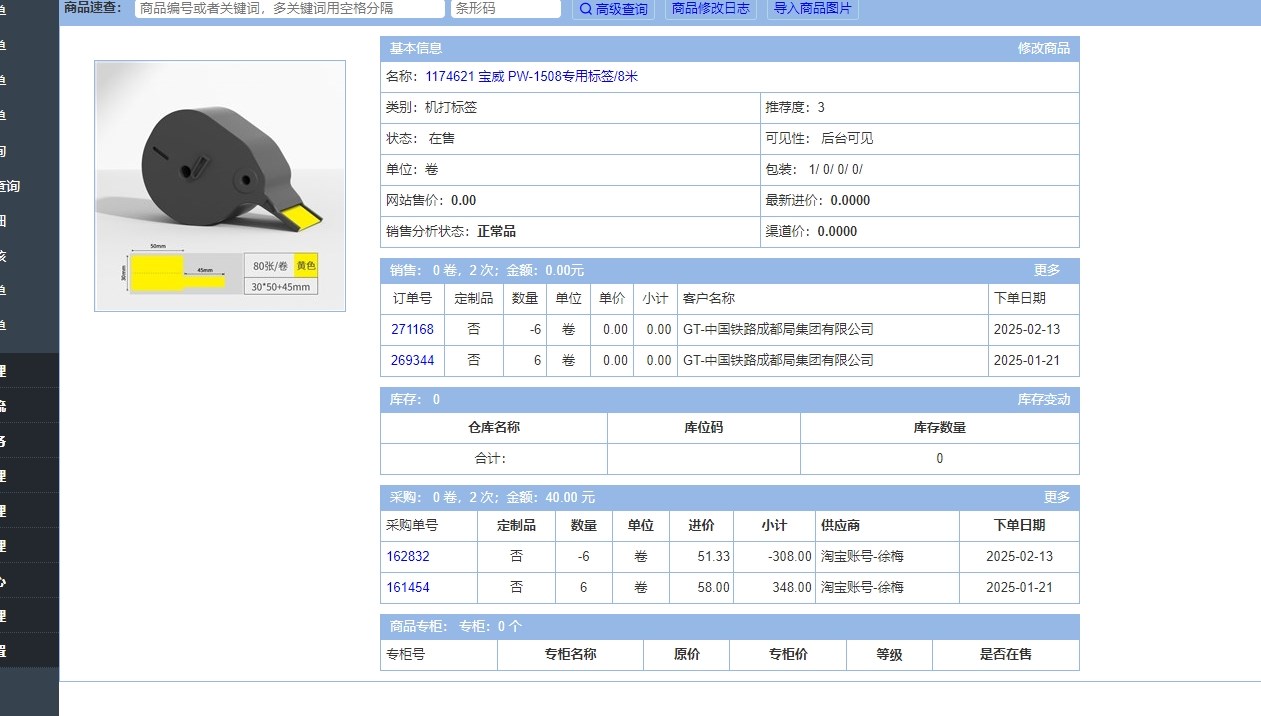The width and height of the screenshot is (1261, 716).
Task: Click 库位码 column header
Action: 703,427
